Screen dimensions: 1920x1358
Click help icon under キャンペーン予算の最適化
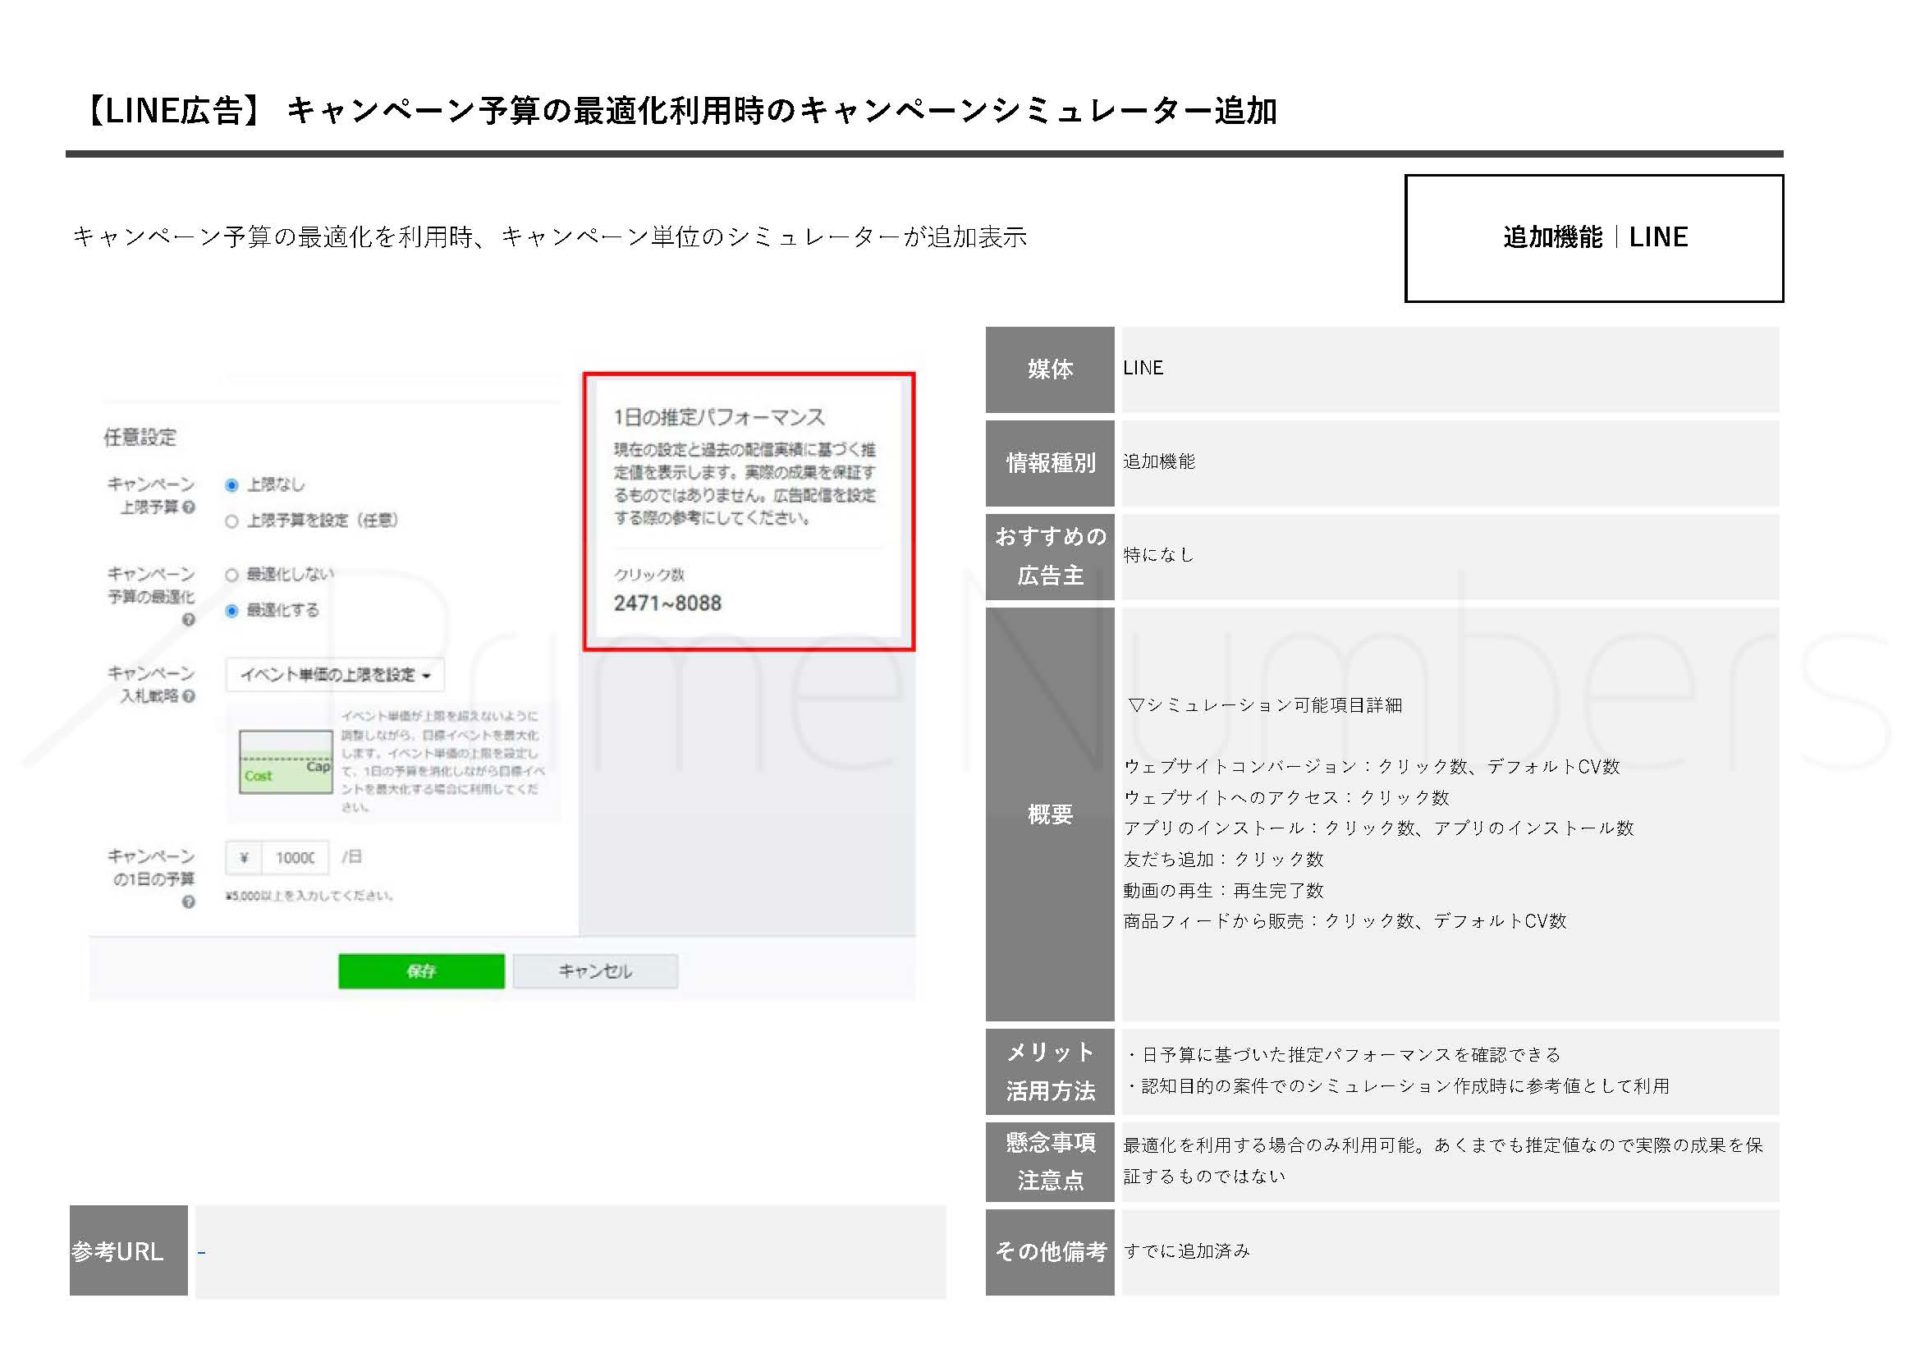[x=189, y=620]
